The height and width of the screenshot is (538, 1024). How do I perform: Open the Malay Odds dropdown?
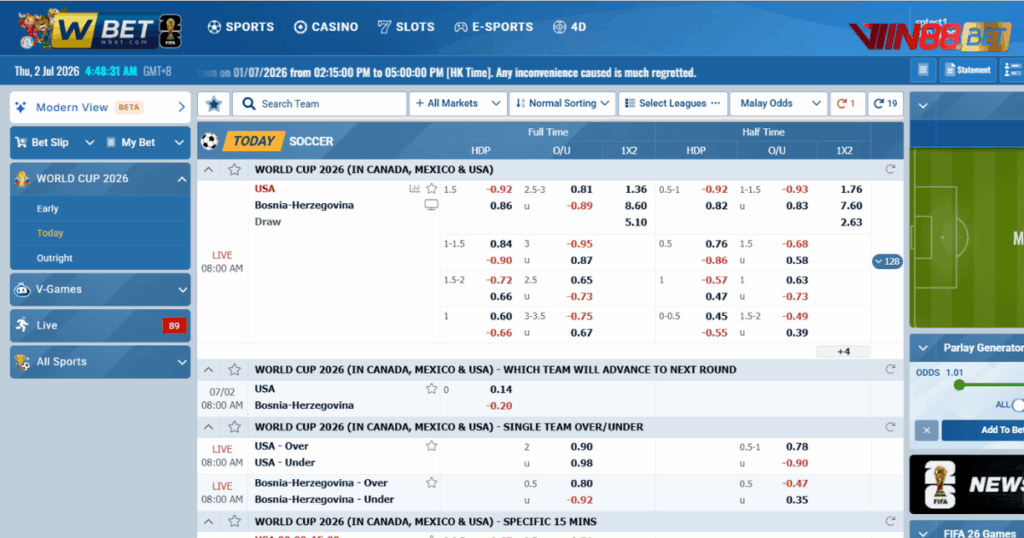click(778, 104)
